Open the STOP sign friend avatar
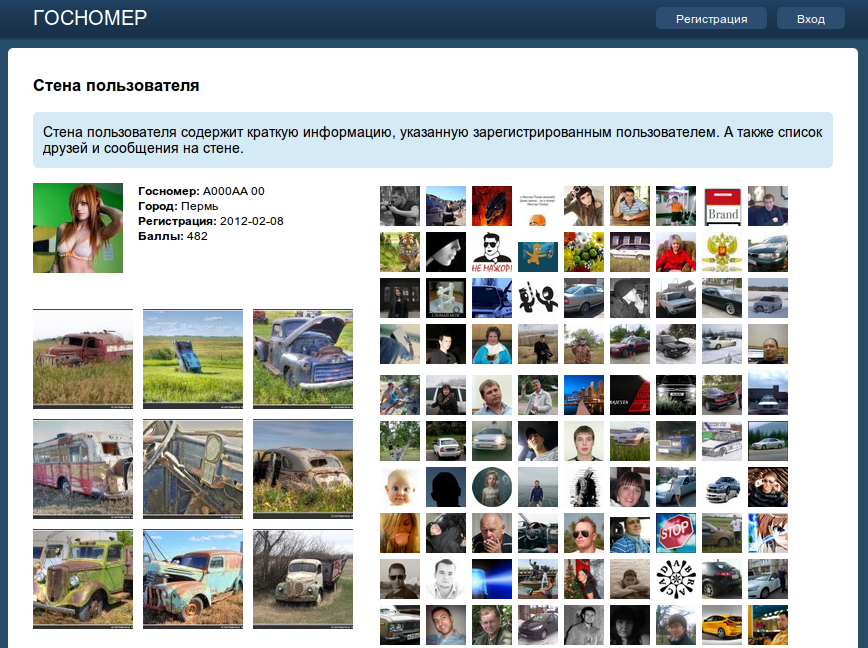The height and width of the screenshot is (648, 868). [676, 533]
